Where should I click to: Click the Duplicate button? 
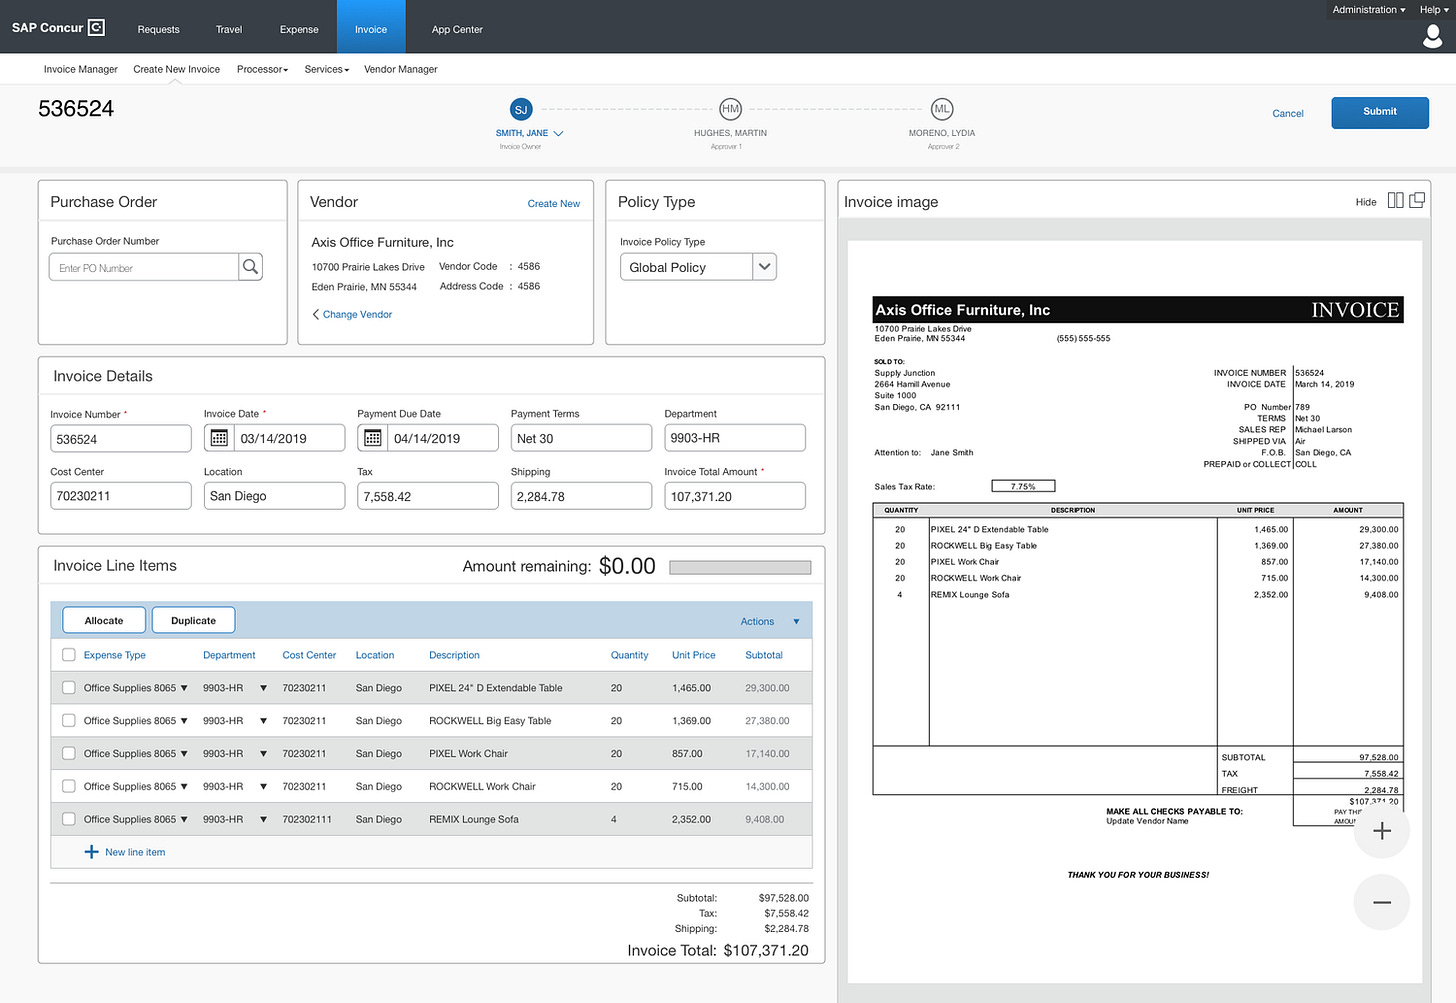[193, 620]
